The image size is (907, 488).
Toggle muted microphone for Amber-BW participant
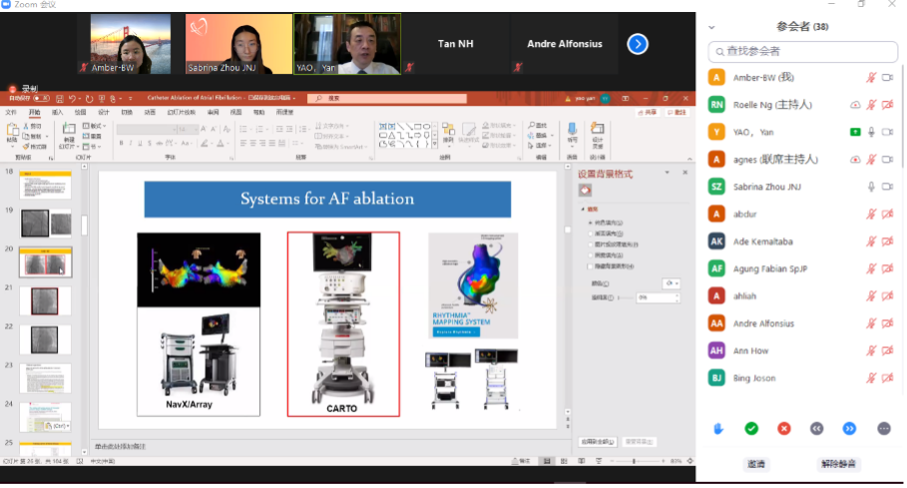point(871,77)
